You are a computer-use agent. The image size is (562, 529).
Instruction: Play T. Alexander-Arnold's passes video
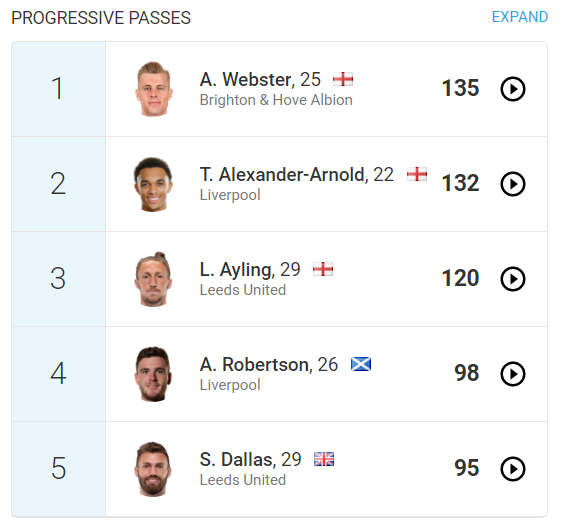tap(513, 184)
